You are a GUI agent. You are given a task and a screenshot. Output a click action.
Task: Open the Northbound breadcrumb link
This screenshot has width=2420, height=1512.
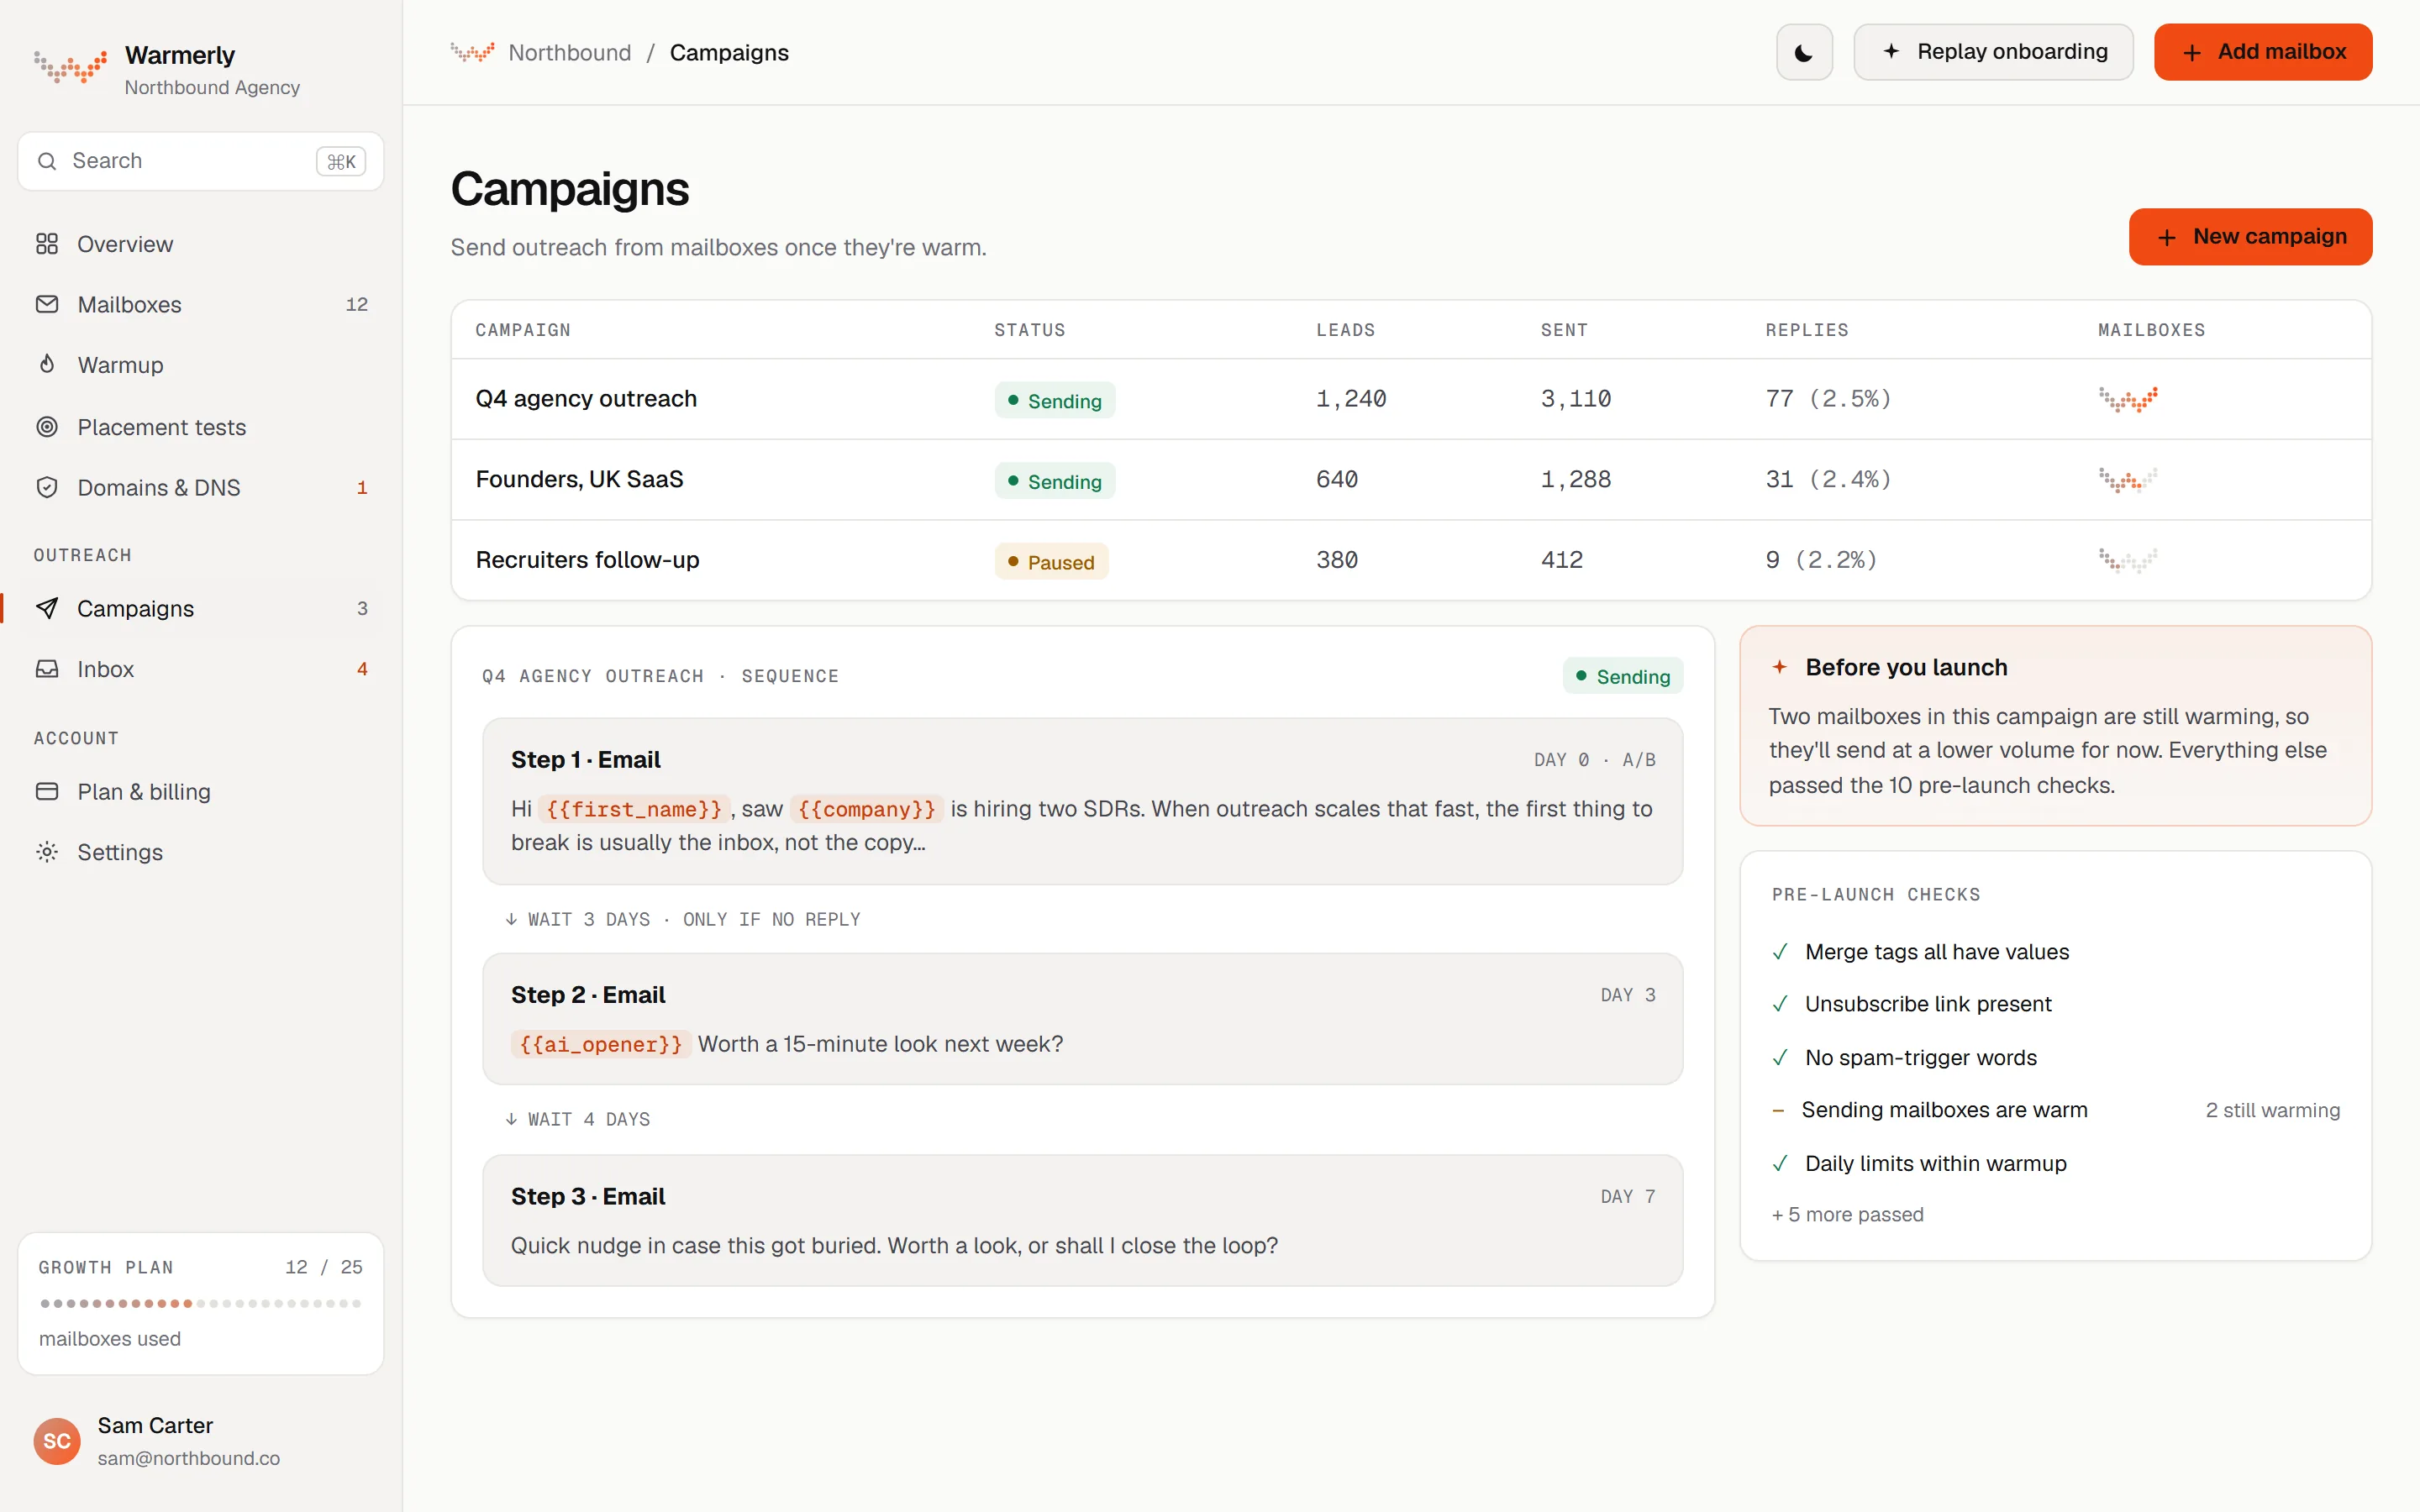tap(569, 52)
